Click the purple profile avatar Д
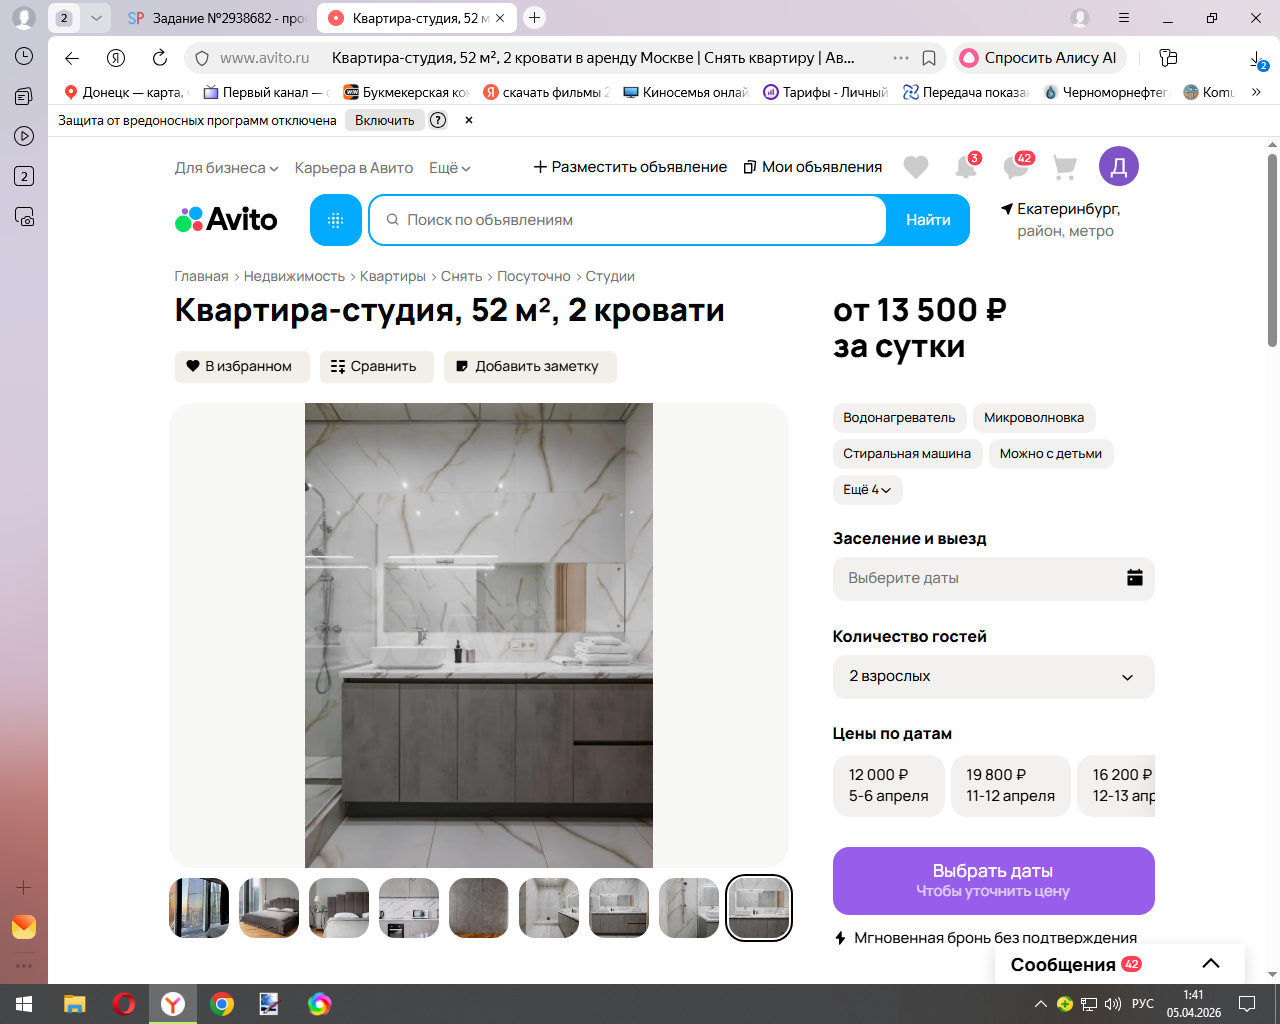 click(x=1119, y=166)
